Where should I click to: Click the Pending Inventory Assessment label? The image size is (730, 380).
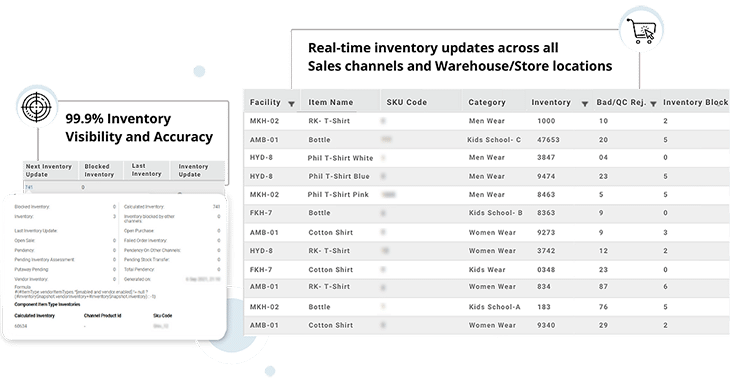click(45, 260)
